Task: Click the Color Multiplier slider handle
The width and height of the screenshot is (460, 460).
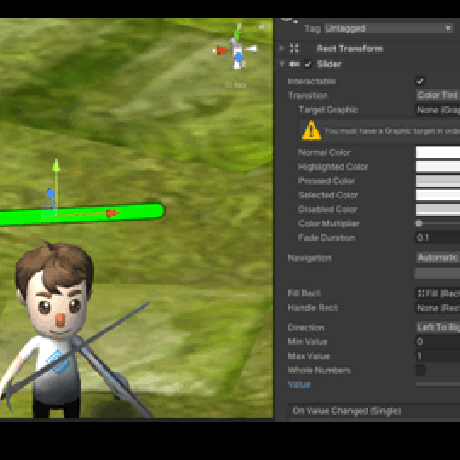Action: [x=419, y=223]
